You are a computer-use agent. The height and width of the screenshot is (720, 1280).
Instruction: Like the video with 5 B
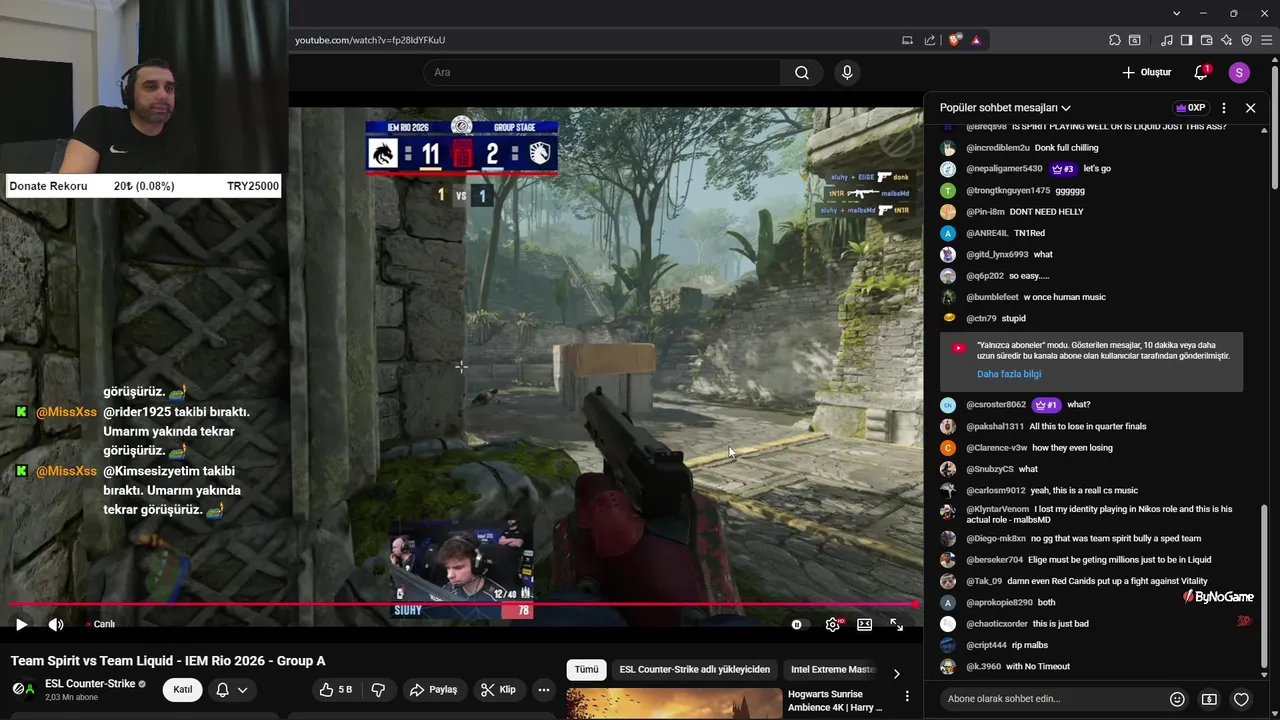pyautogui.click(x=335, y=690)
